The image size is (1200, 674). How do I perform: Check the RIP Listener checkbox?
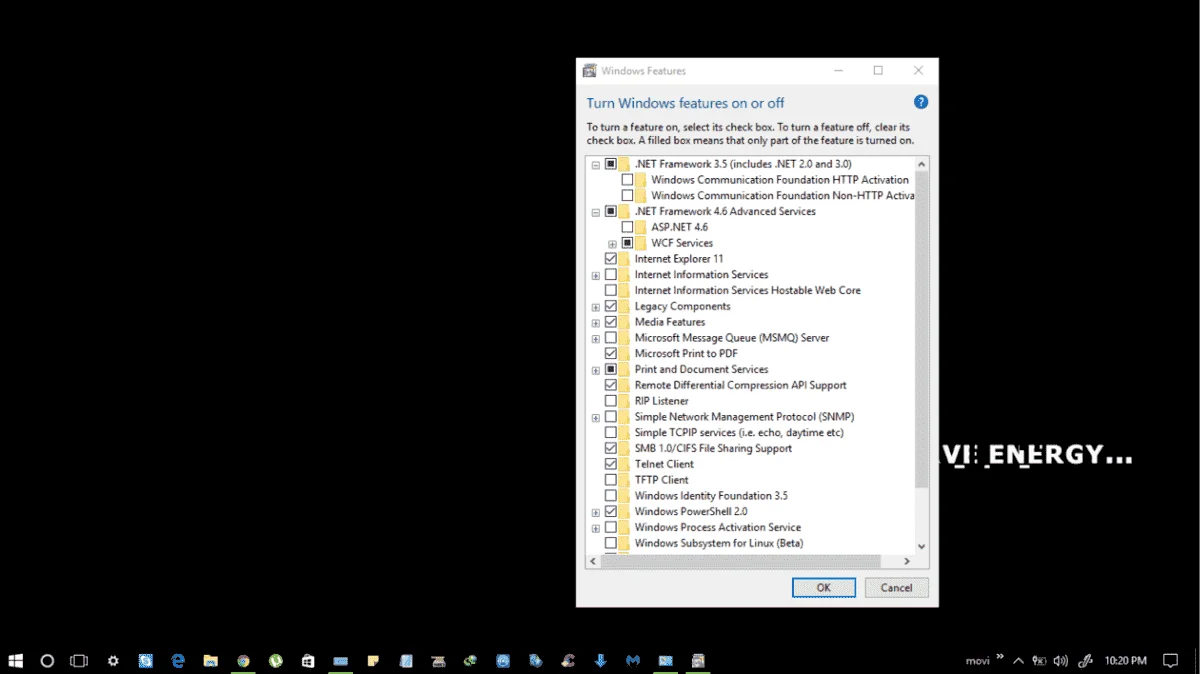[x=611, y=401]
